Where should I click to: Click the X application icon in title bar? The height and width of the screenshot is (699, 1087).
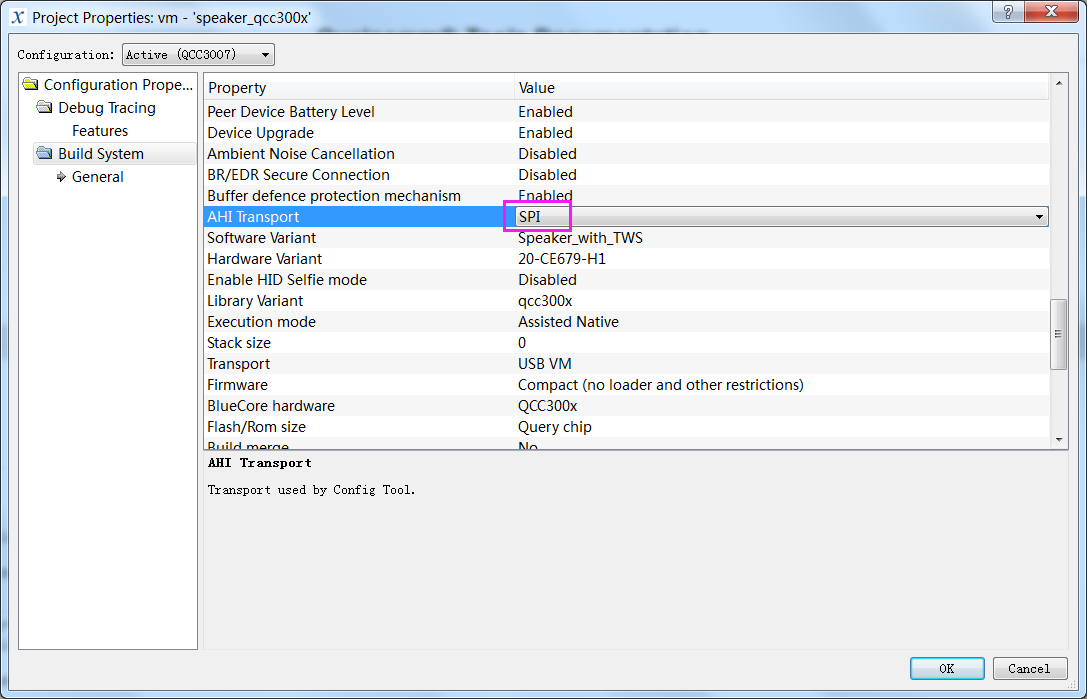[17, 17]
